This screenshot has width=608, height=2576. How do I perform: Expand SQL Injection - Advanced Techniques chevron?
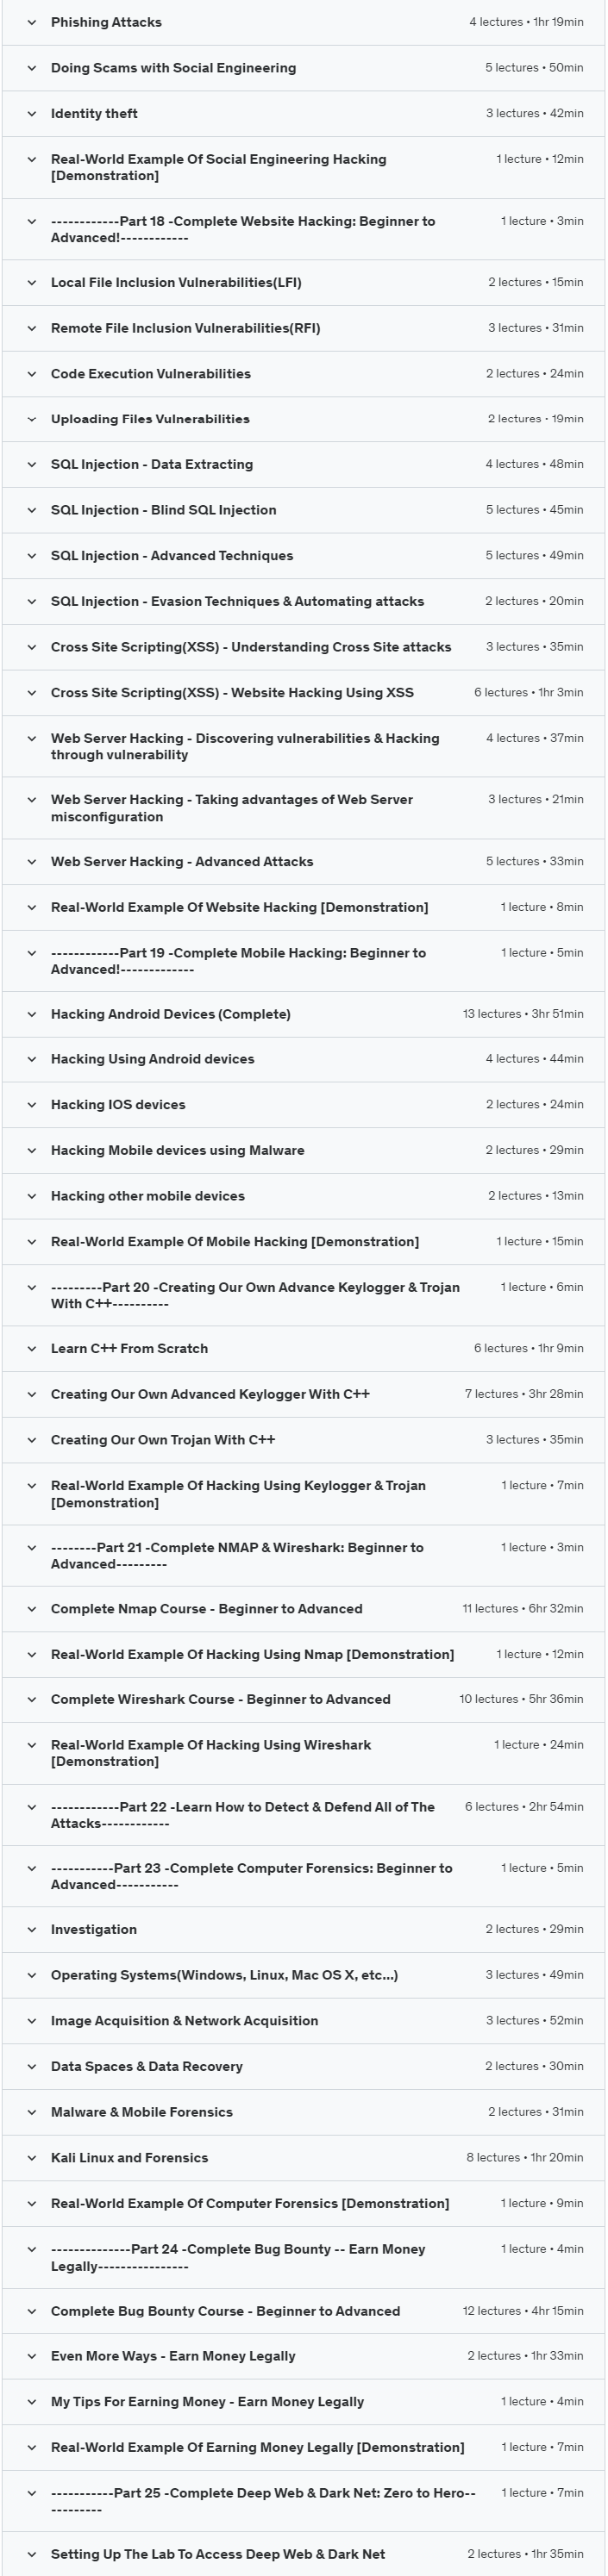31,556
